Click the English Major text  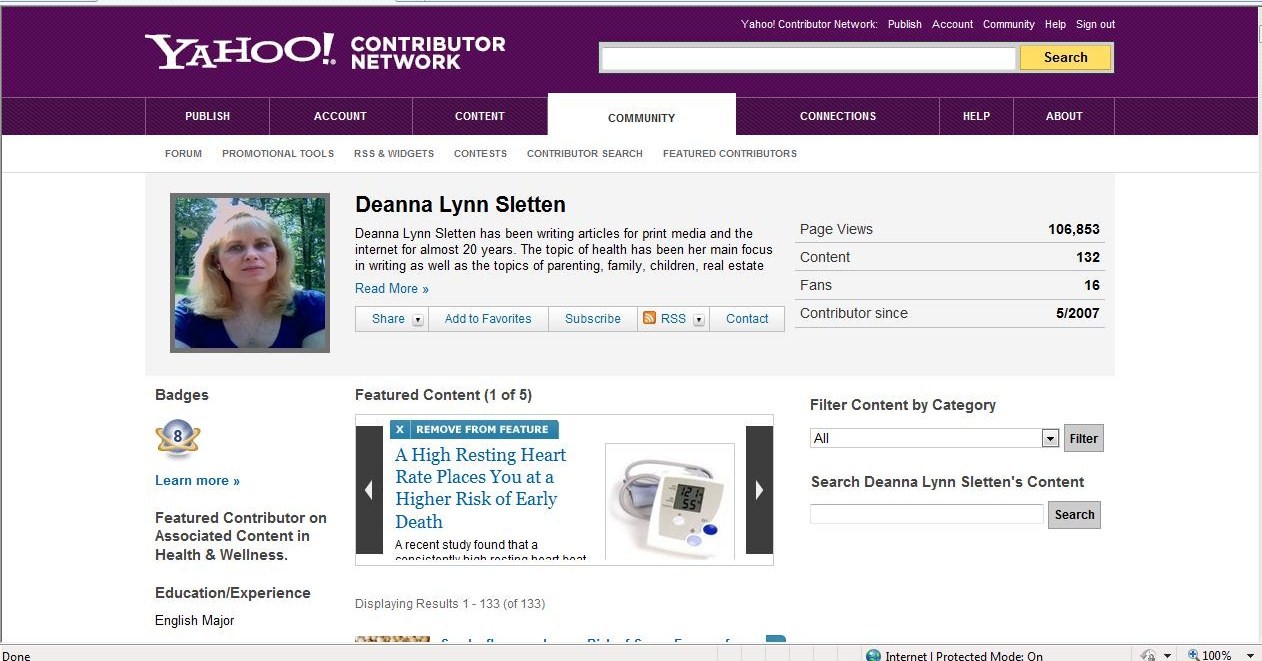[194, 621]
